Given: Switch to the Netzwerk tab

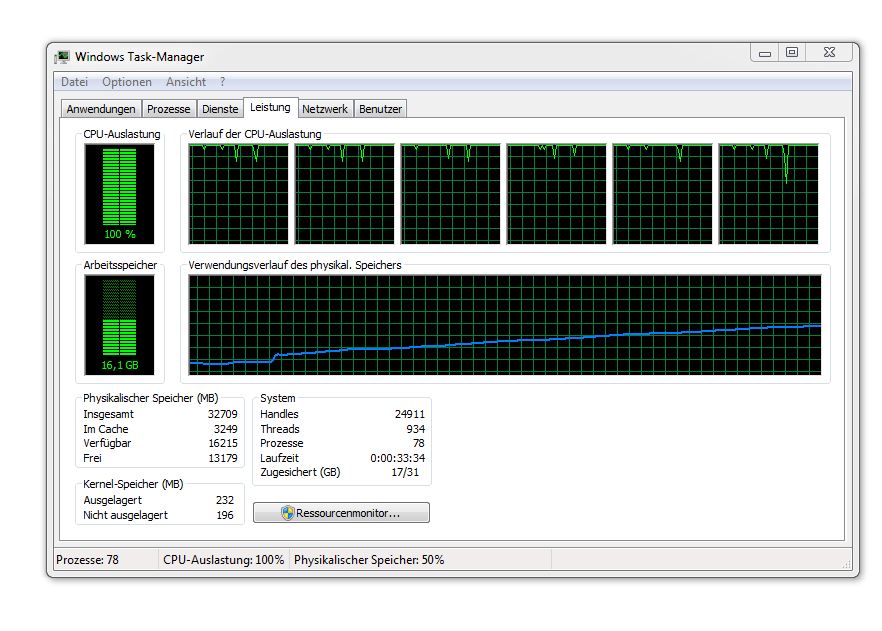Looking at the screenshot, I should click(x=325, y=109).
